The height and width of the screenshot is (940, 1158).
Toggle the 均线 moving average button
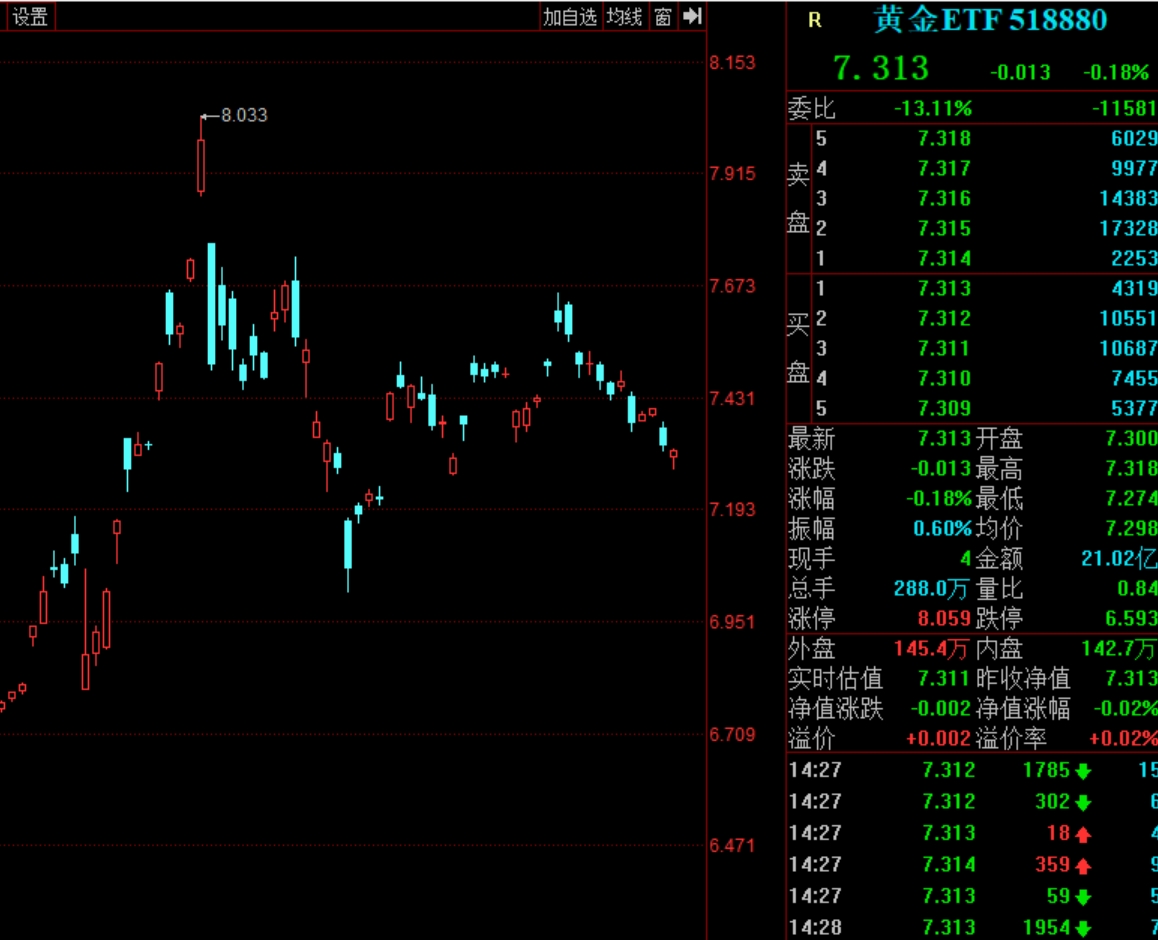tap(625, 16)
